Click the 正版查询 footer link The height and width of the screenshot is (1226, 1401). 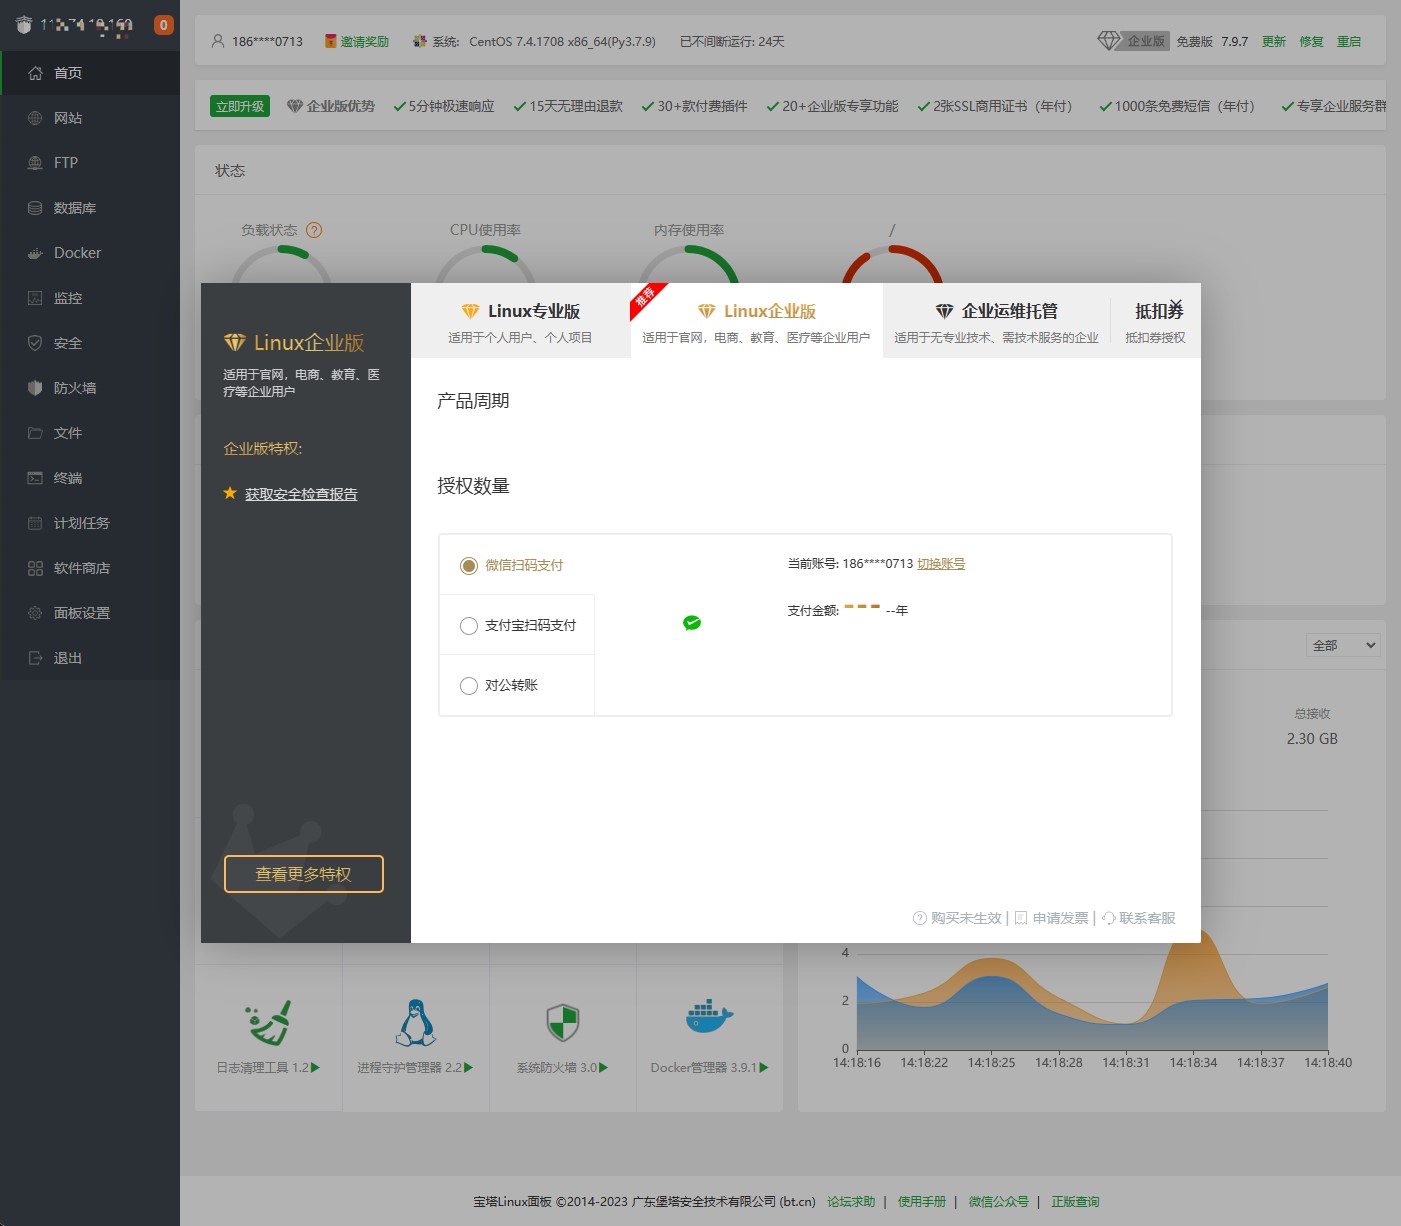(1075, 1202)
